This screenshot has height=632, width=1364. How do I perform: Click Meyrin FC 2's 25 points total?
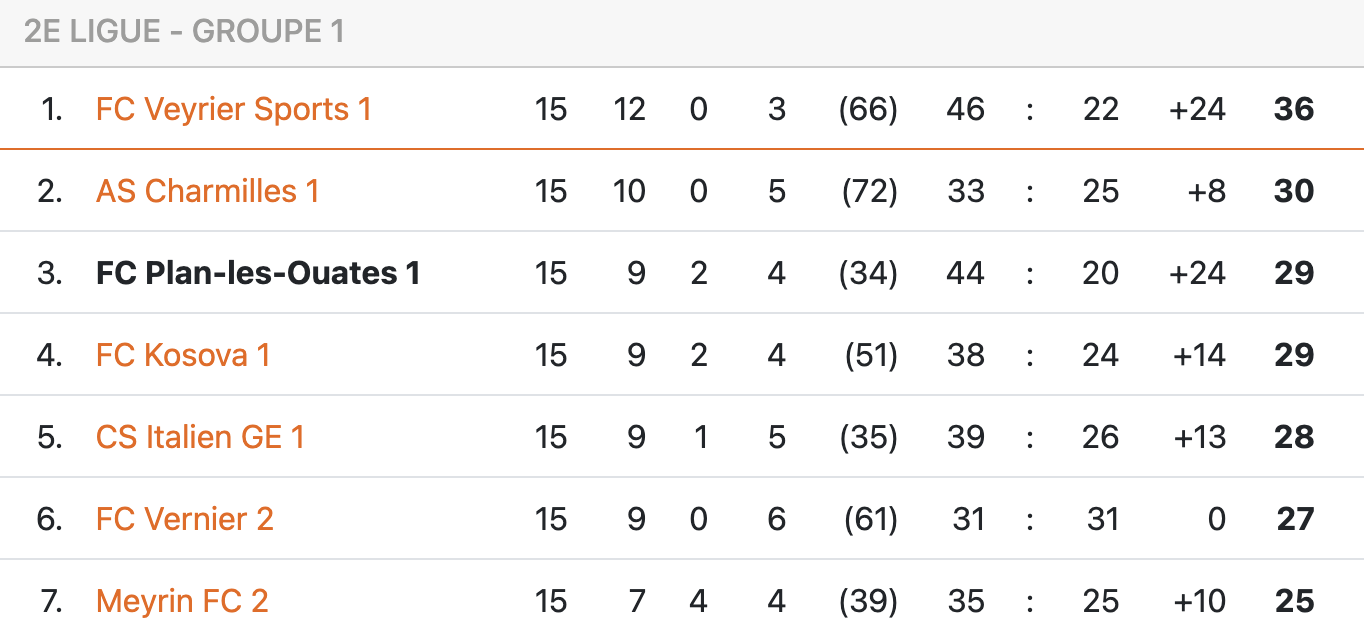pyautogui.click(x=1294, y=601)
